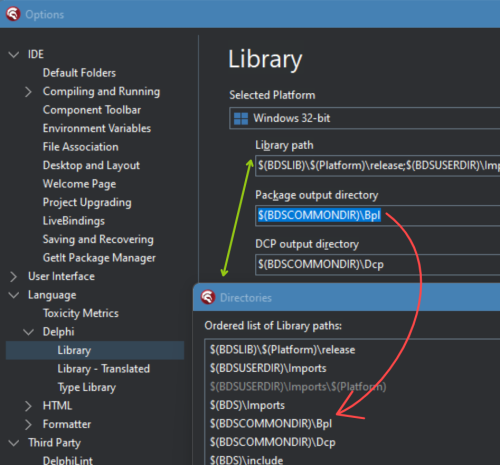This screenshot has height=465, width=500.
Task: Click the Package output directory field
Action: point(378,216)
